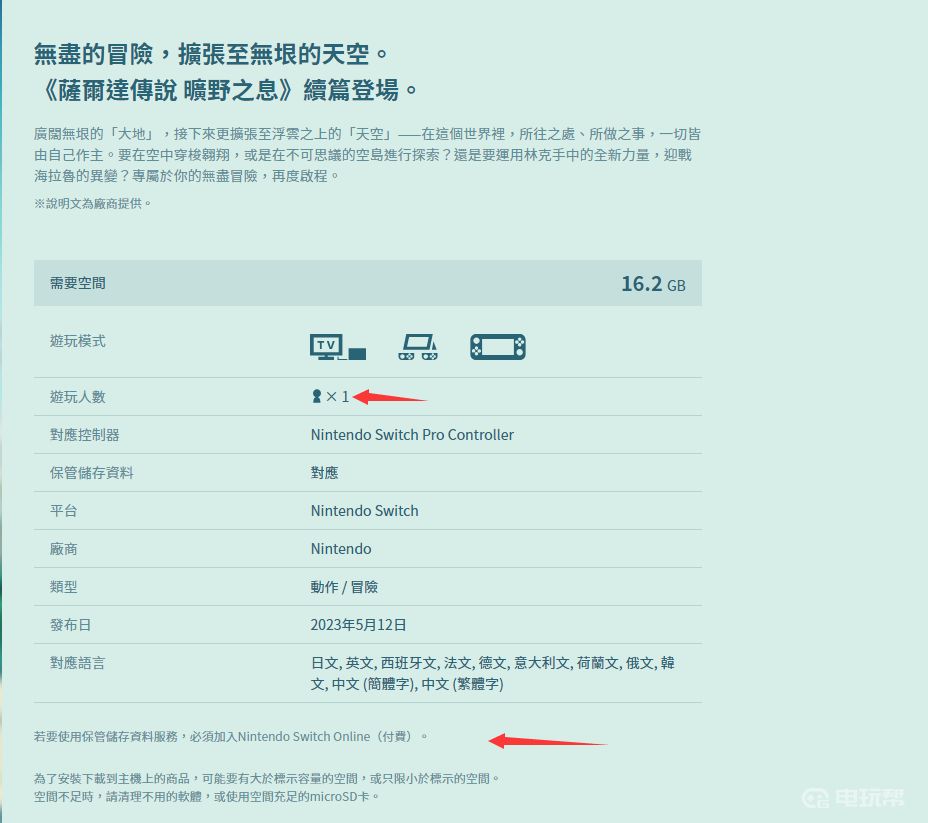Select Nintendo Switch Pro Controller text
The height and width of the screenshot is (823, 928).
(x=412, y=435)
